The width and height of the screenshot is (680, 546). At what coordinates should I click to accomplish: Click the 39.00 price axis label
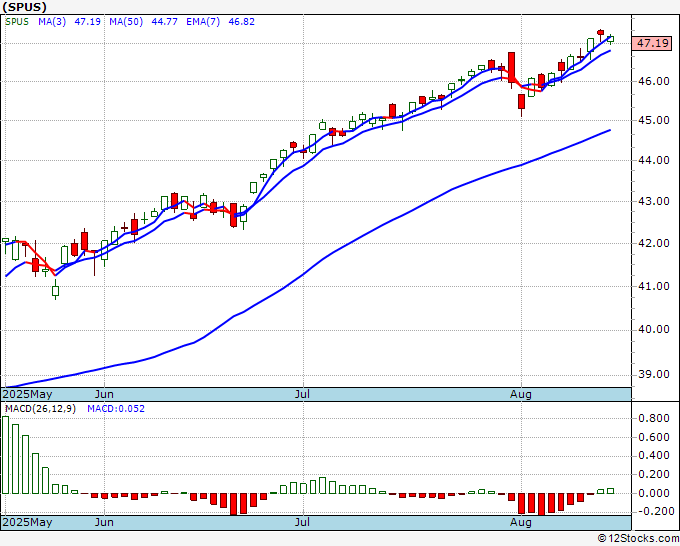[x=654, y=375]
